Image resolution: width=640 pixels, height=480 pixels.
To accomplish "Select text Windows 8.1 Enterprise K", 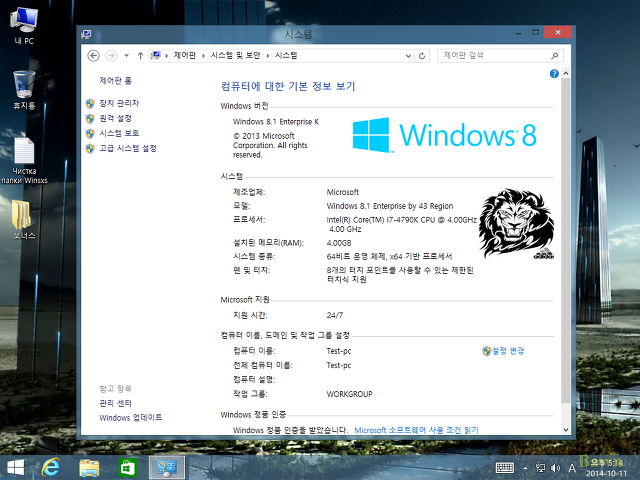I will (276, 122).
